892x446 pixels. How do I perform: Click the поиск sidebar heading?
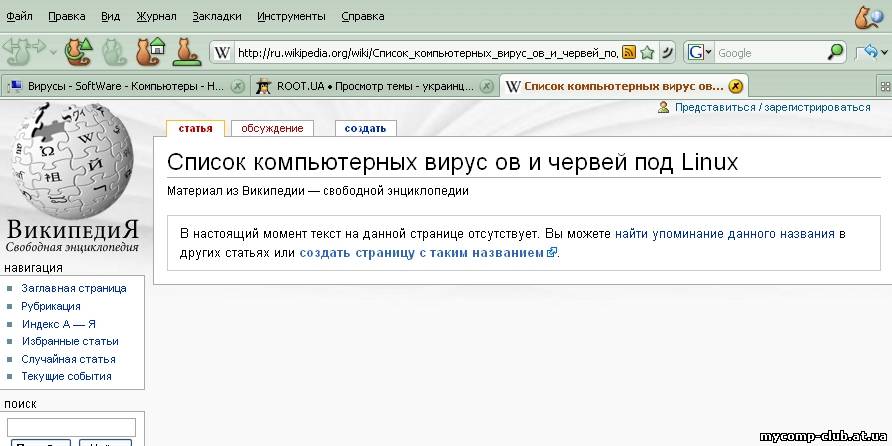[x=20, y=404]
